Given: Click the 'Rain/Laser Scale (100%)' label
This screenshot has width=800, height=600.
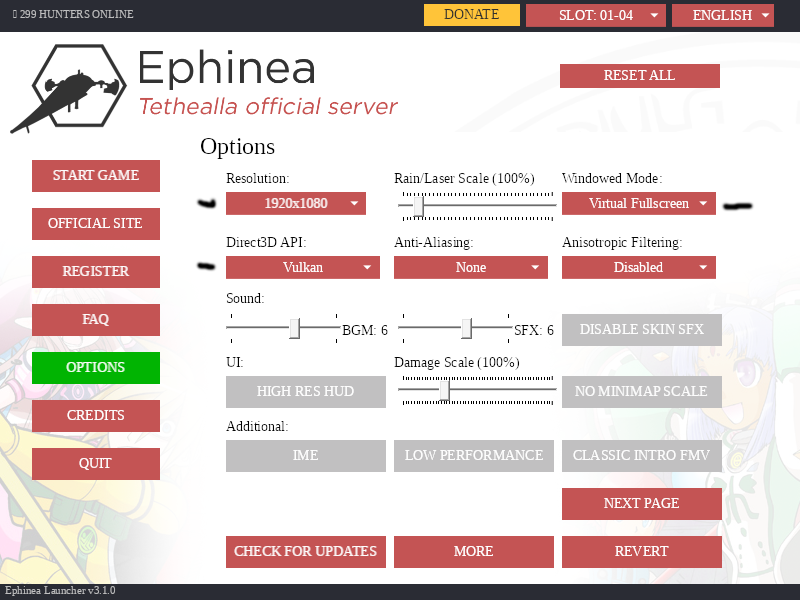Looking at the screenshot, I should [x=464, y=178].
